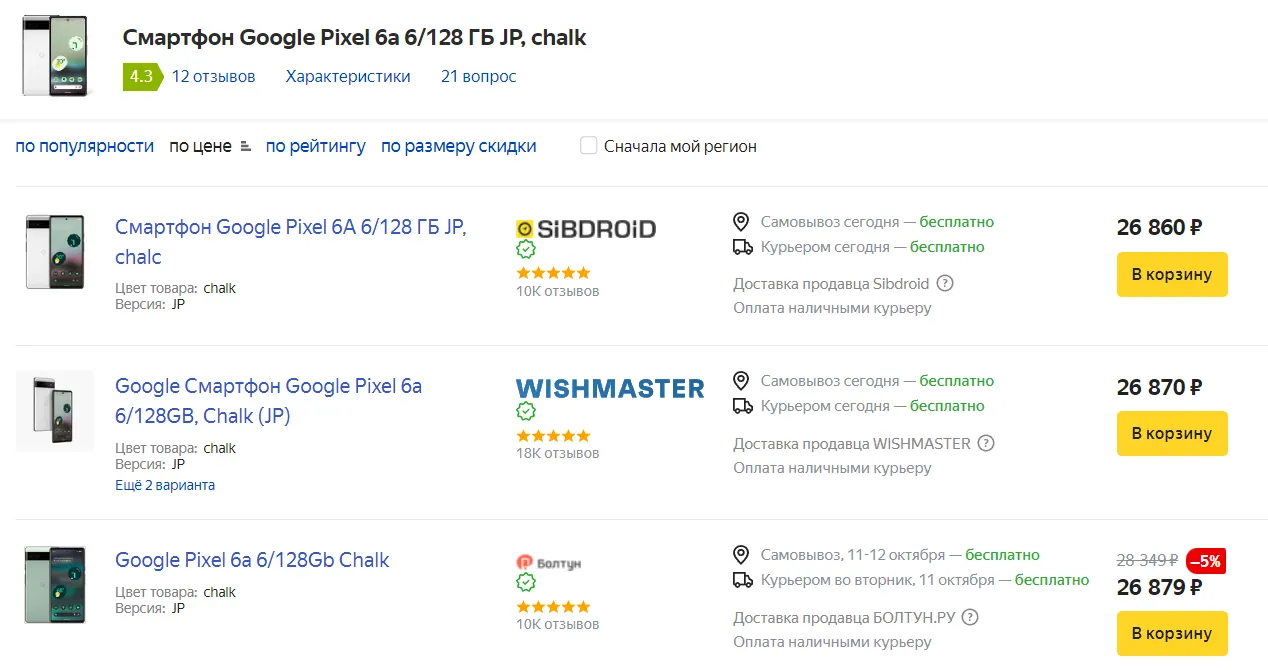This screenshot has width=1268, height=670.
Task: Enable the 'Сначала мой регион' checkbox
Action: click(x=589, y=146)
